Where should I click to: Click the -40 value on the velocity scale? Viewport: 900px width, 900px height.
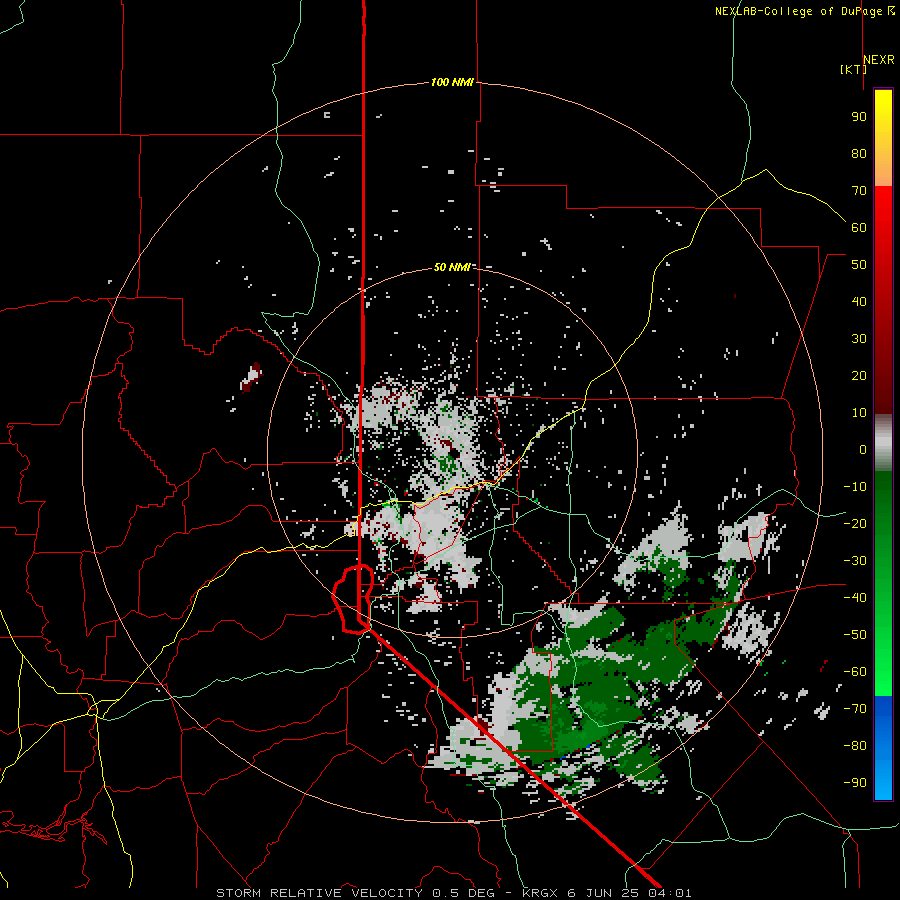click(855, 598)
